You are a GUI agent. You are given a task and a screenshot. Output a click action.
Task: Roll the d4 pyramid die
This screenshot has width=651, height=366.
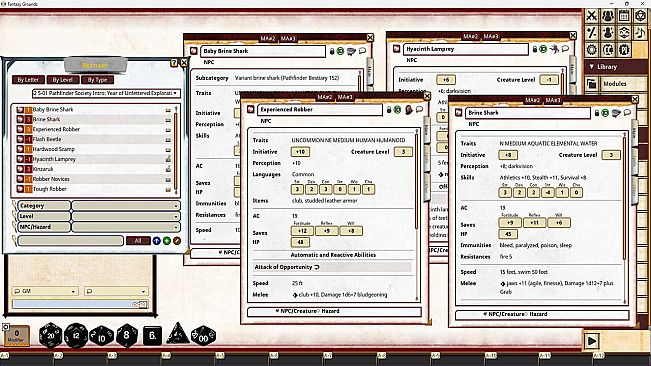178,334
